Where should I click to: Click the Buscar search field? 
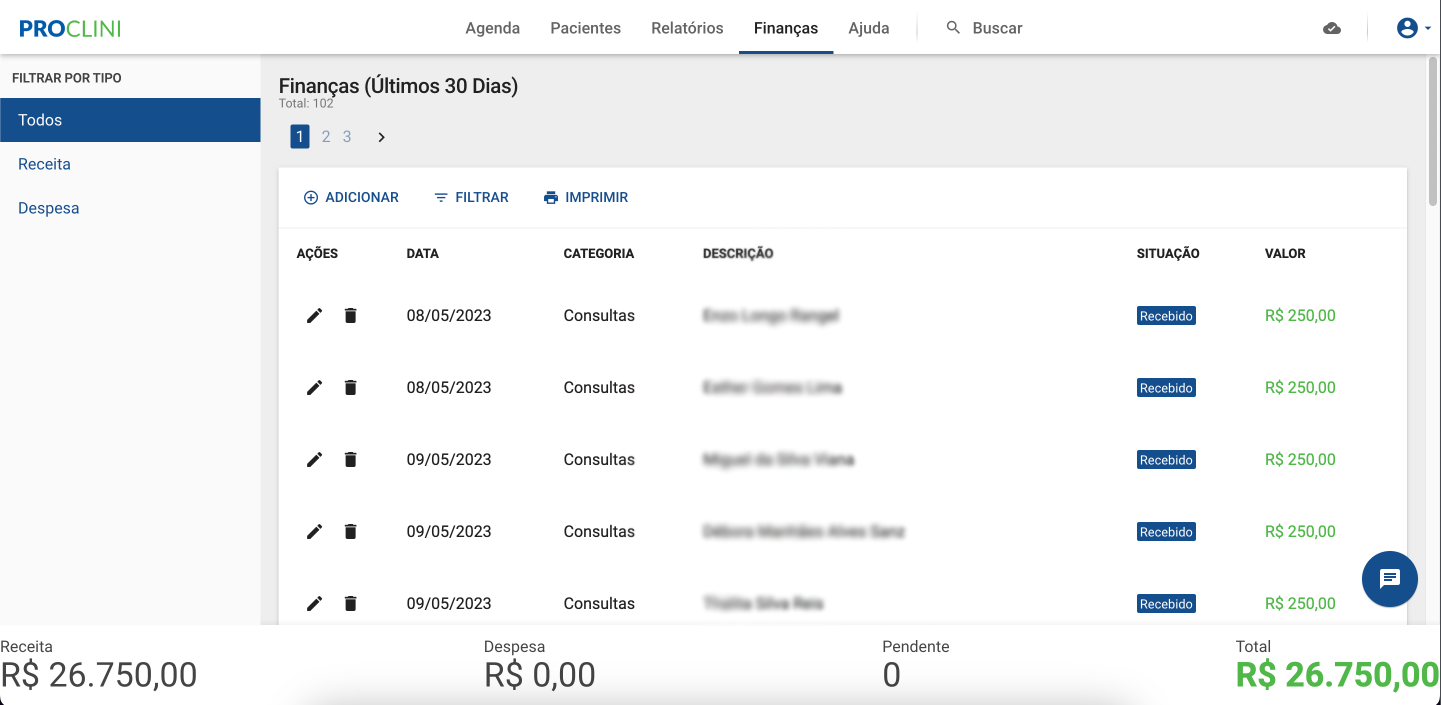coord(997,28)
